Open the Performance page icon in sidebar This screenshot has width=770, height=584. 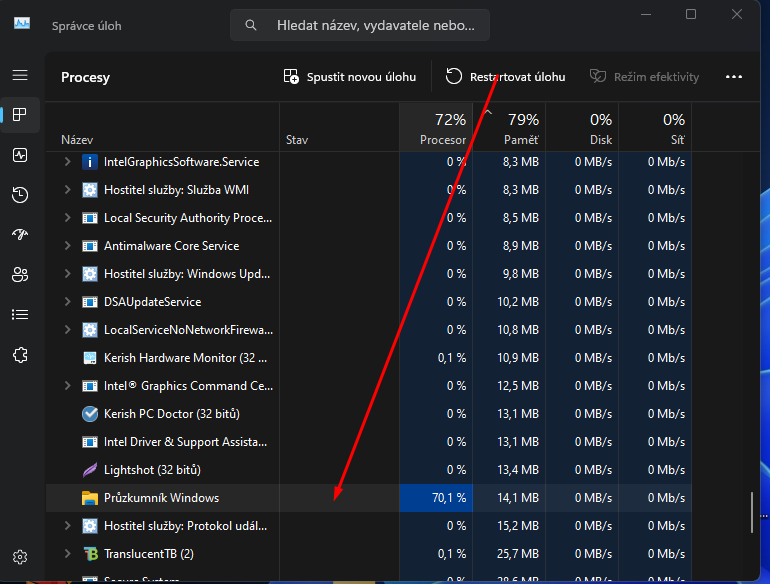(x=20, y=155)
